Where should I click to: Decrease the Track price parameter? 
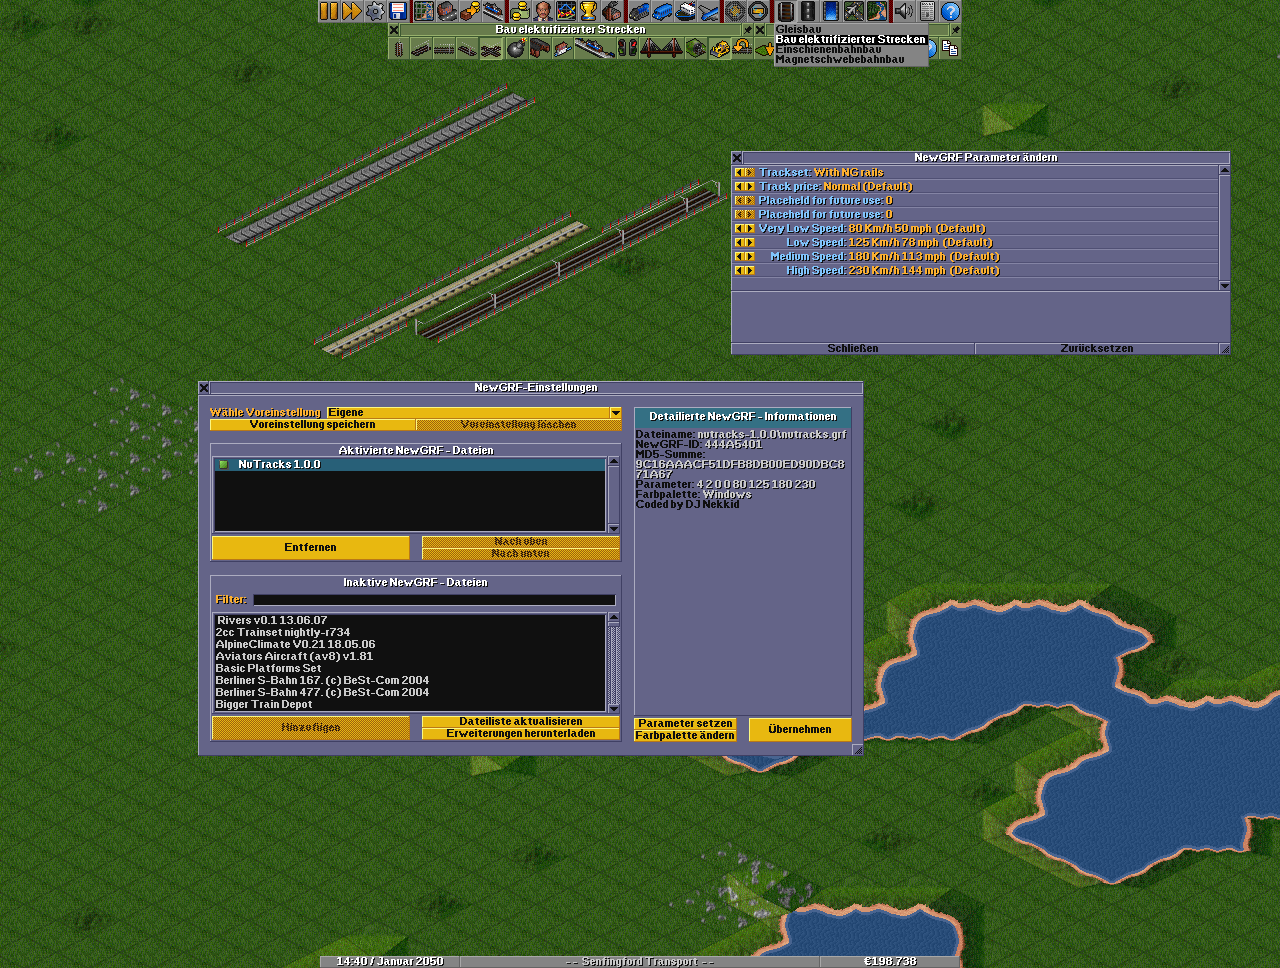pos(739,187)
